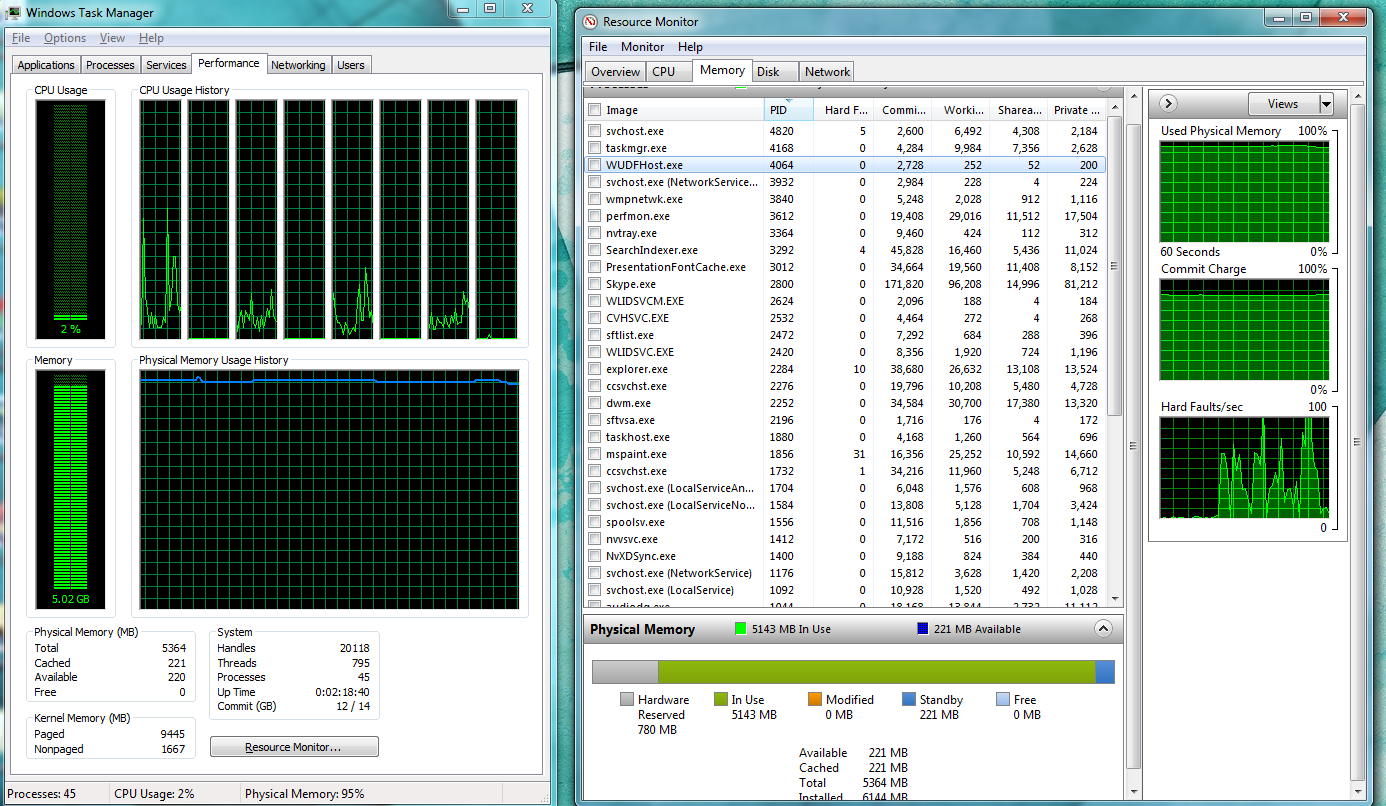
Task: Check the perfmon.exe checkbox
Action: tap(595, 216)
